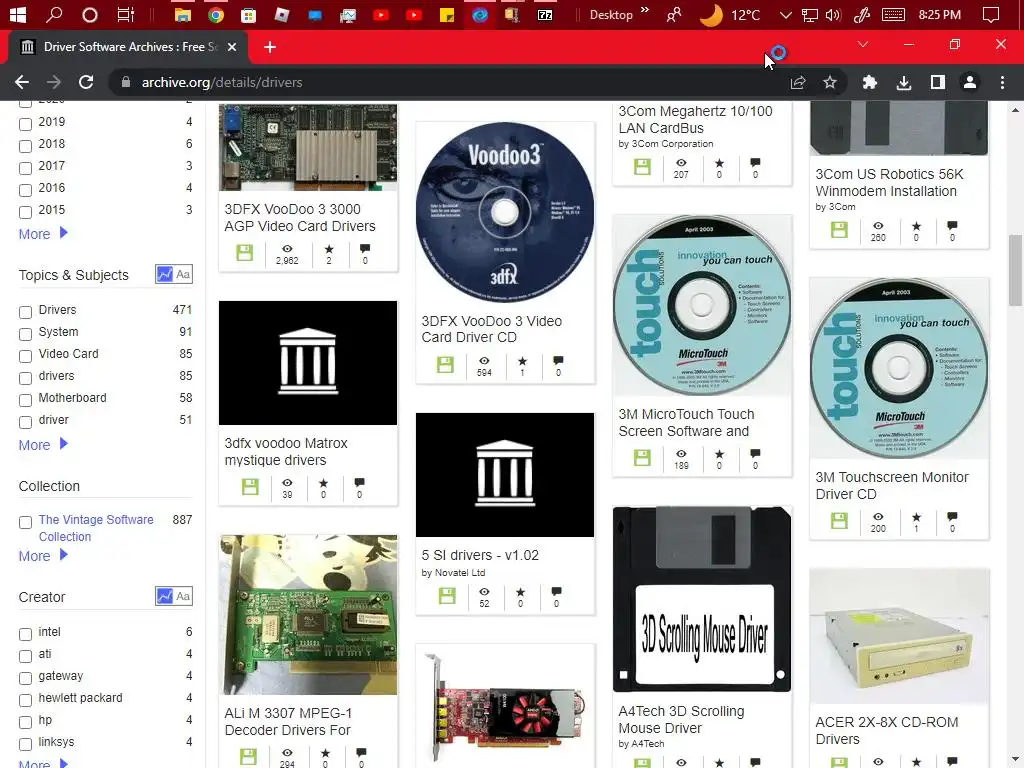This screenshot has height=768, width=1024.
Task: Open 3dfx voodoo Matrox mystique drivers link
Action: point(286,451)
